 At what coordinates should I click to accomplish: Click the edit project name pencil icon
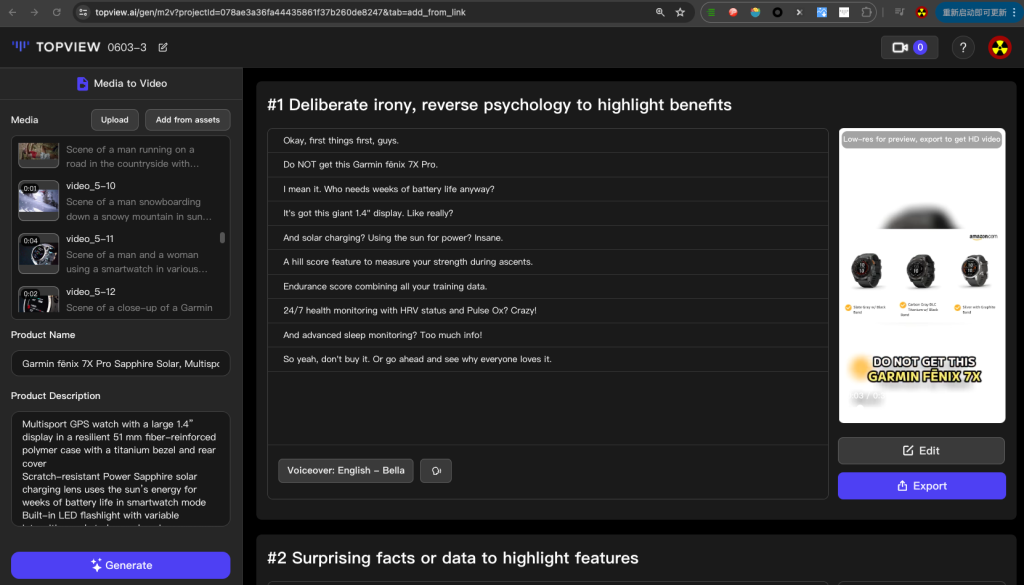point(163,48)
